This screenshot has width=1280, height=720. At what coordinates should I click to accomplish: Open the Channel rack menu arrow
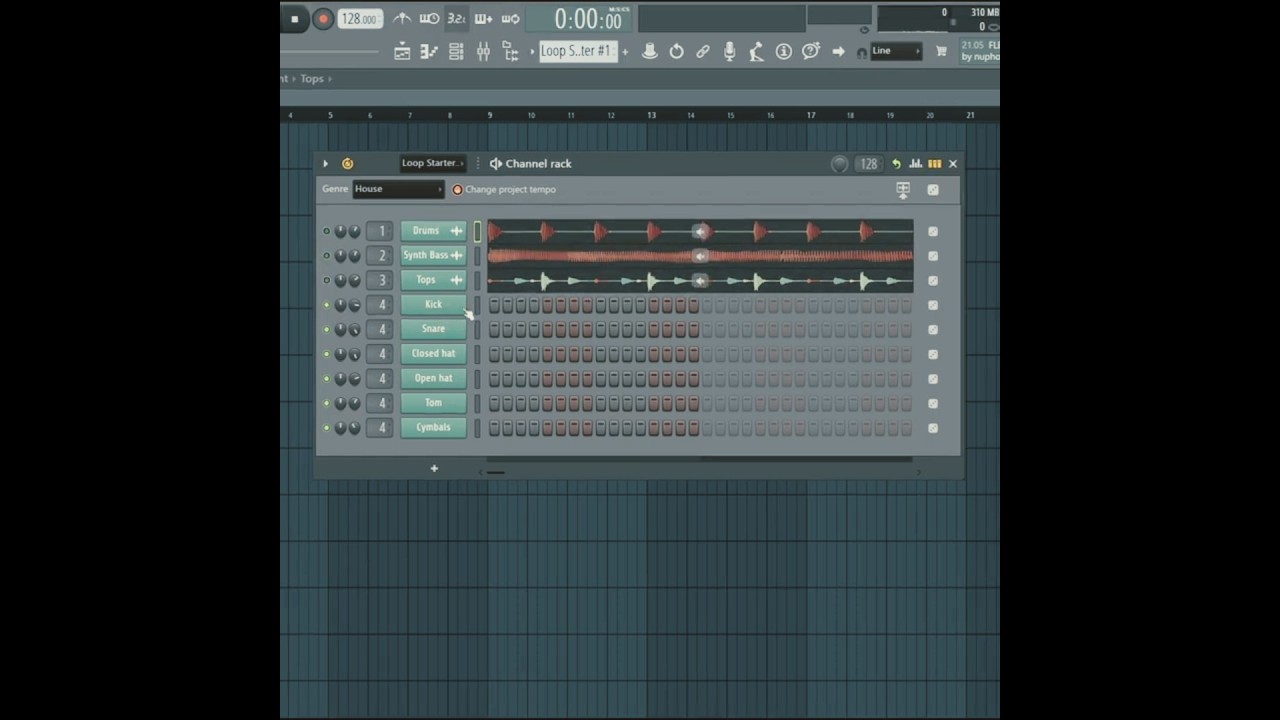pos(325,164)
